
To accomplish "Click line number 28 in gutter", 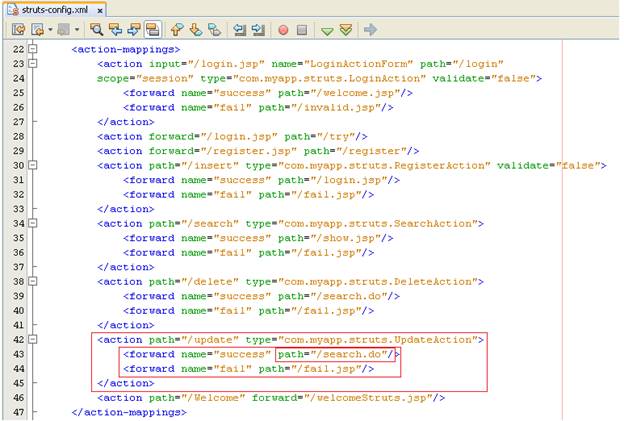I will [18, 136].
